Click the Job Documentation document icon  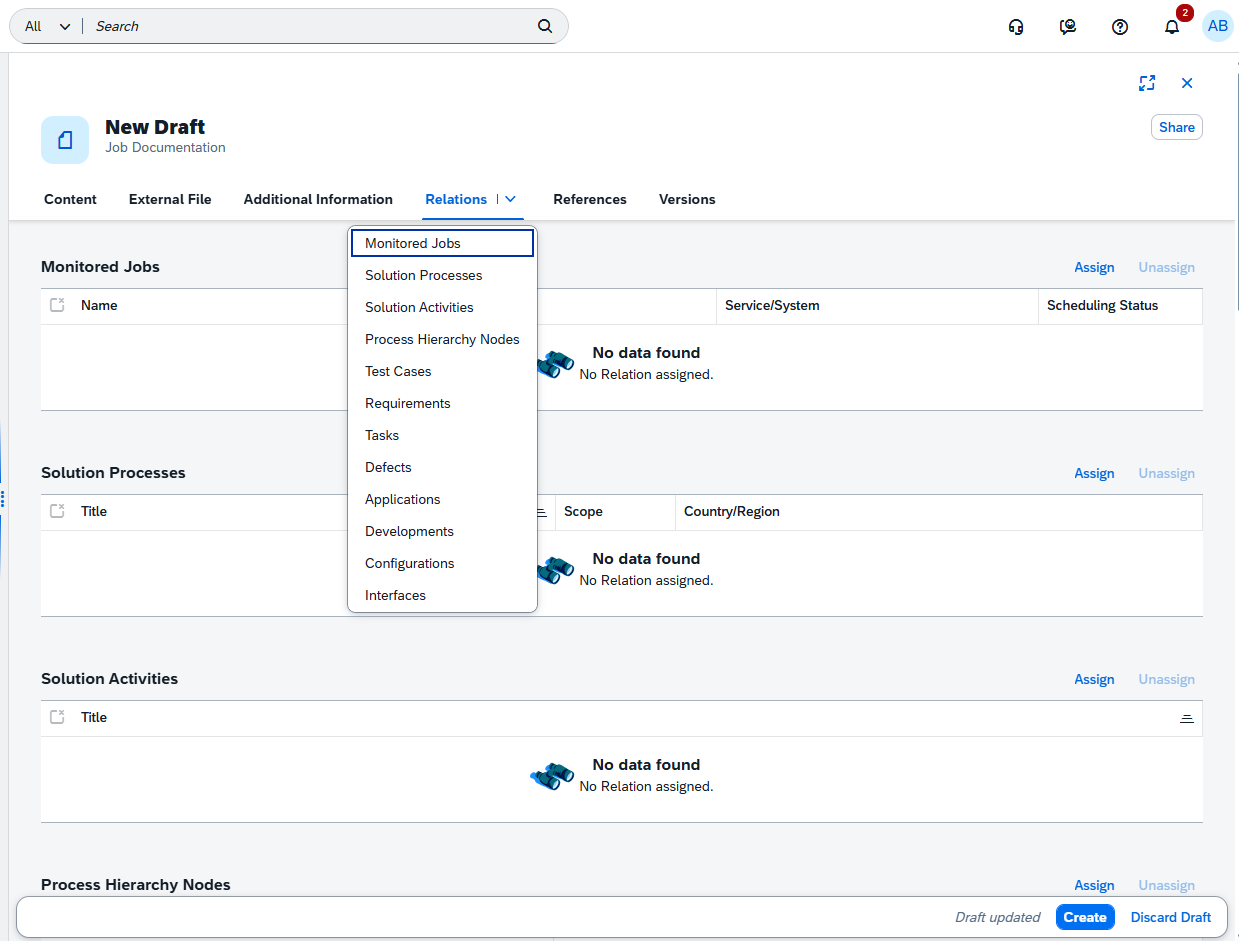(65, 140)
